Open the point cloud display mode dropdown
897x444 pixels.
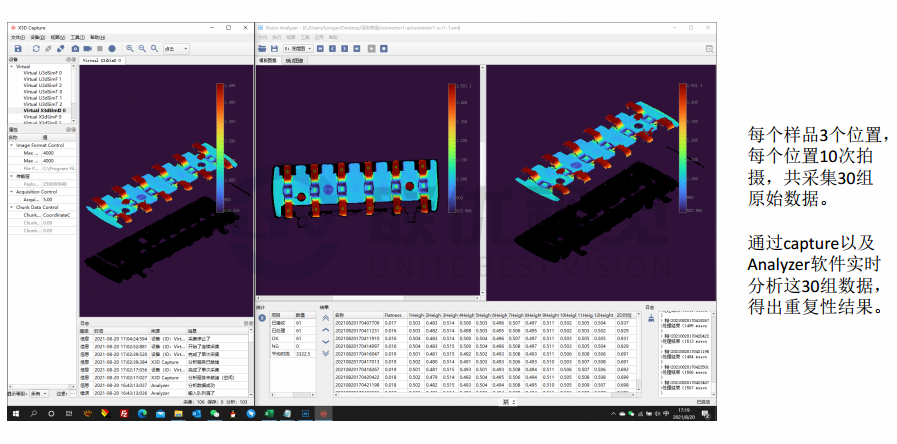(x=175, y=48)
